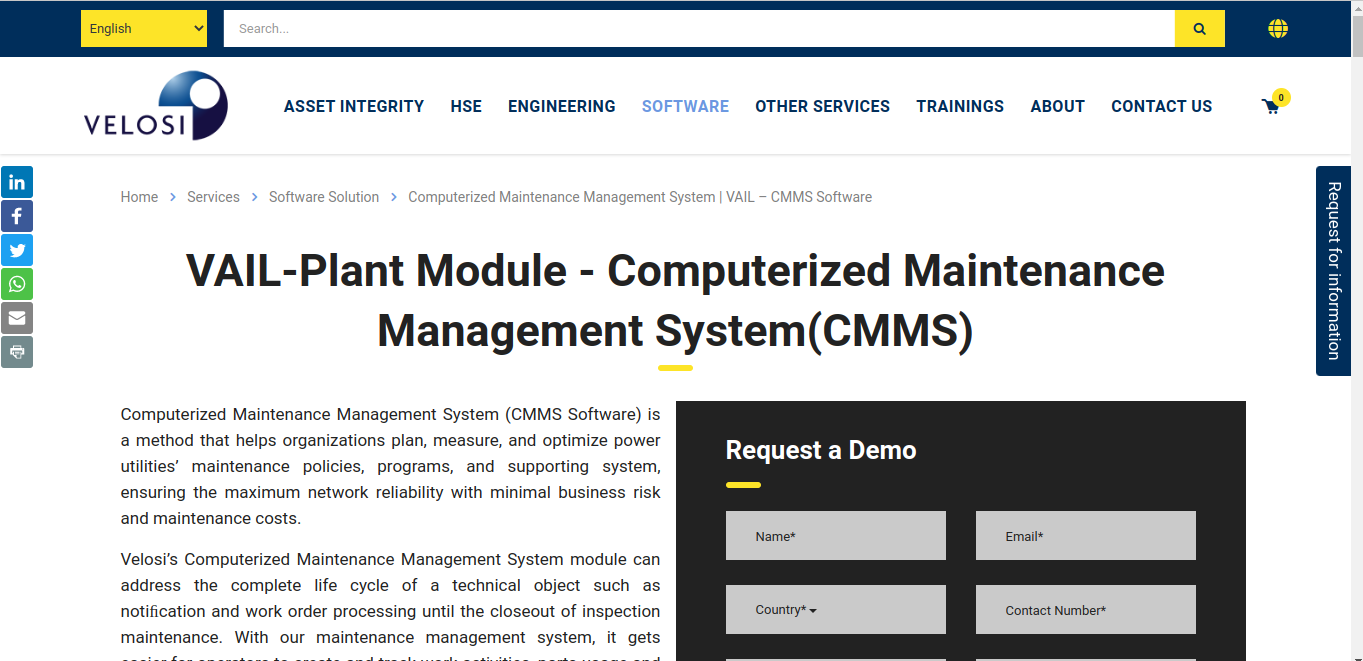The width and height of the screenshot is (1363, 661).
Task: Click the Home breadcrumb link
Action: tap(139, 197)
